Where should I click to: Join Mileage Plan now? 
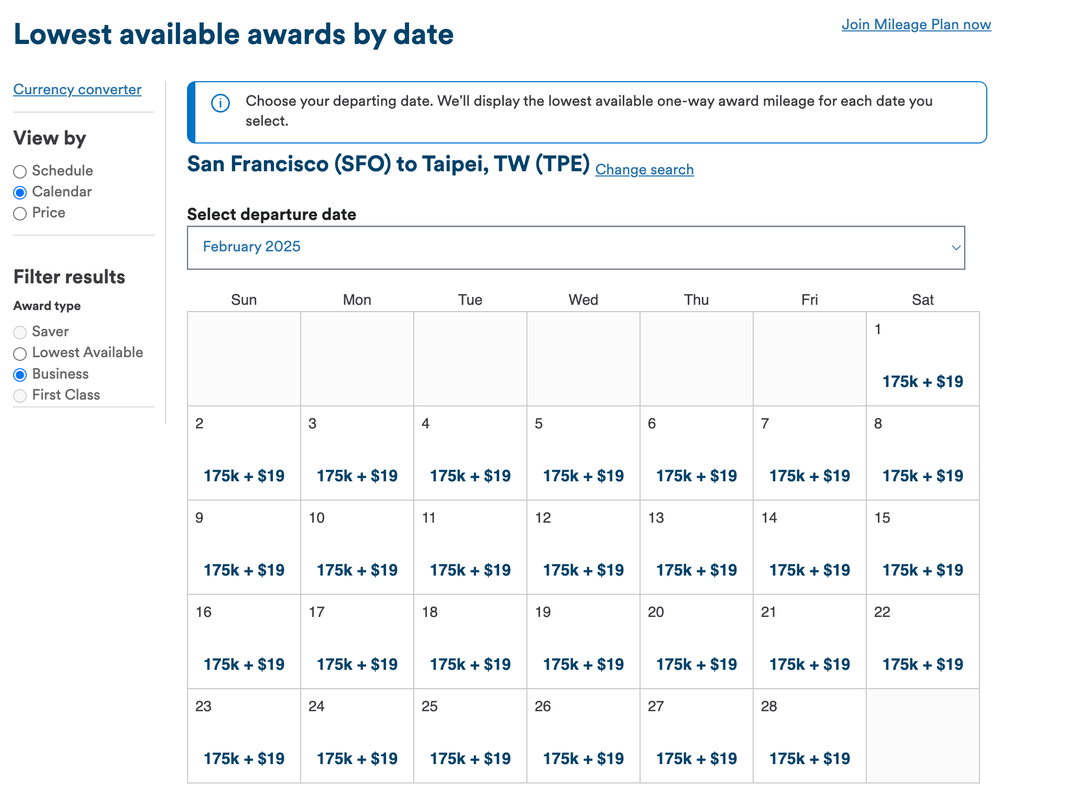tap(916, 24)
